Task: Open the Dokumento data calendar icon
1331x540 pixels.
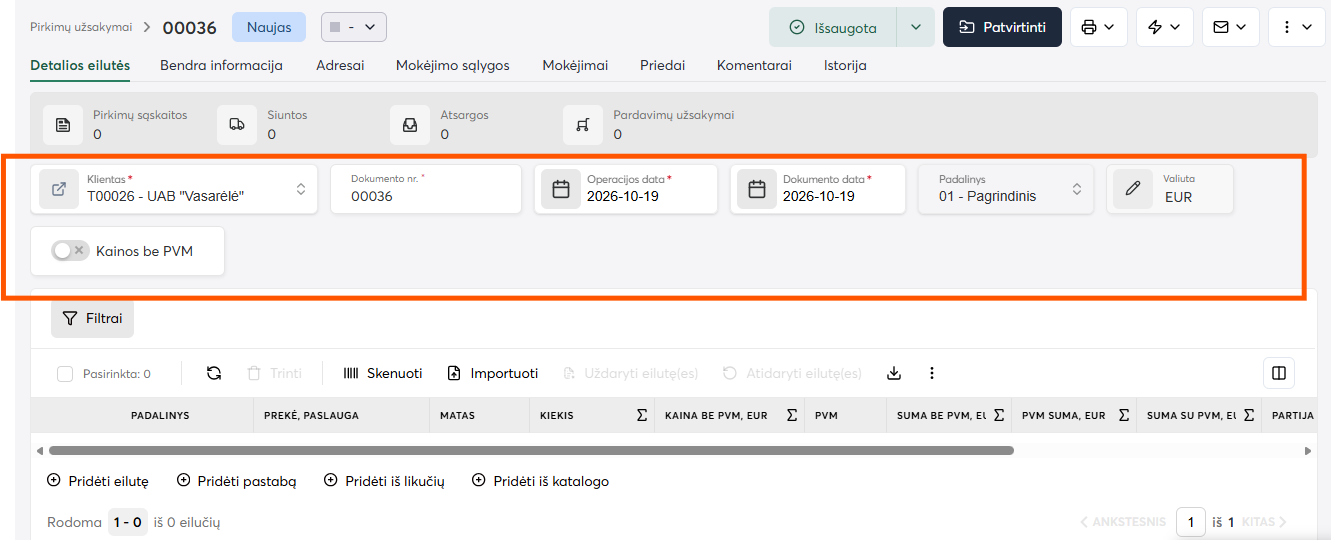Action: [757, 189]
